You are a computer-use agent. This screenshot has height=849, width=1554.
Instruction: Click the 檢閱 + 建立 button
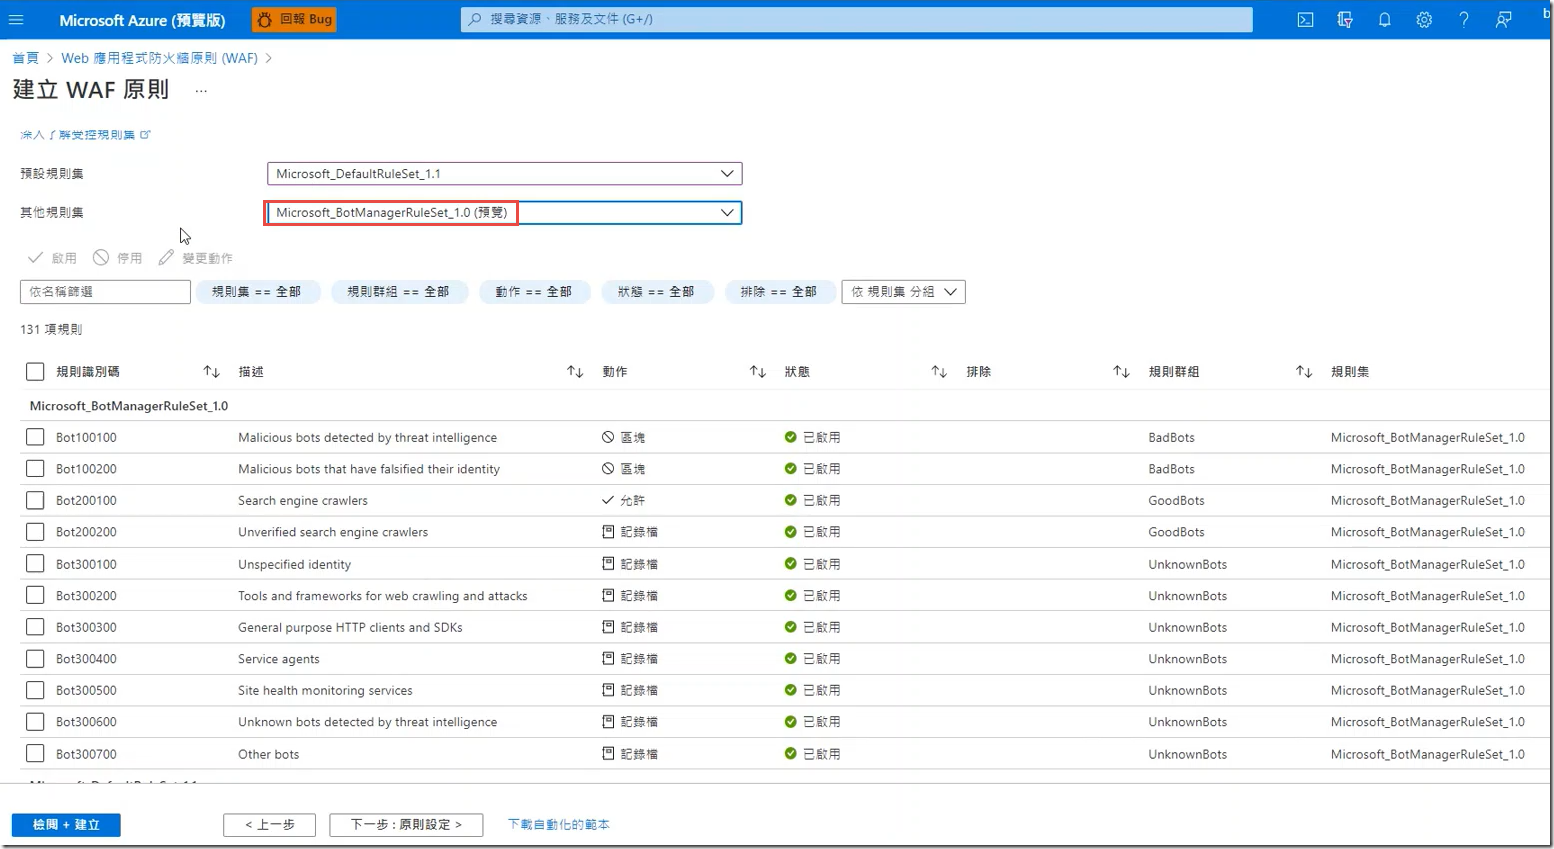click(66, 825)
